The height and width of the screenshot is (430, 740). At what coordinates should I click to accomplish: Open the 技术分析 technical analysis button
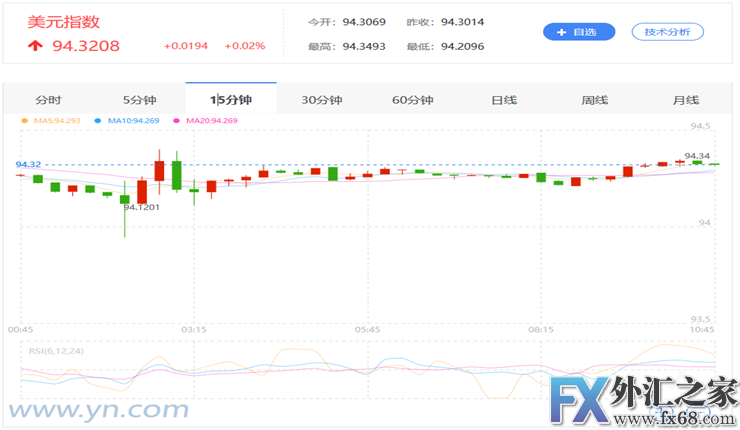[x=667, y=32]
